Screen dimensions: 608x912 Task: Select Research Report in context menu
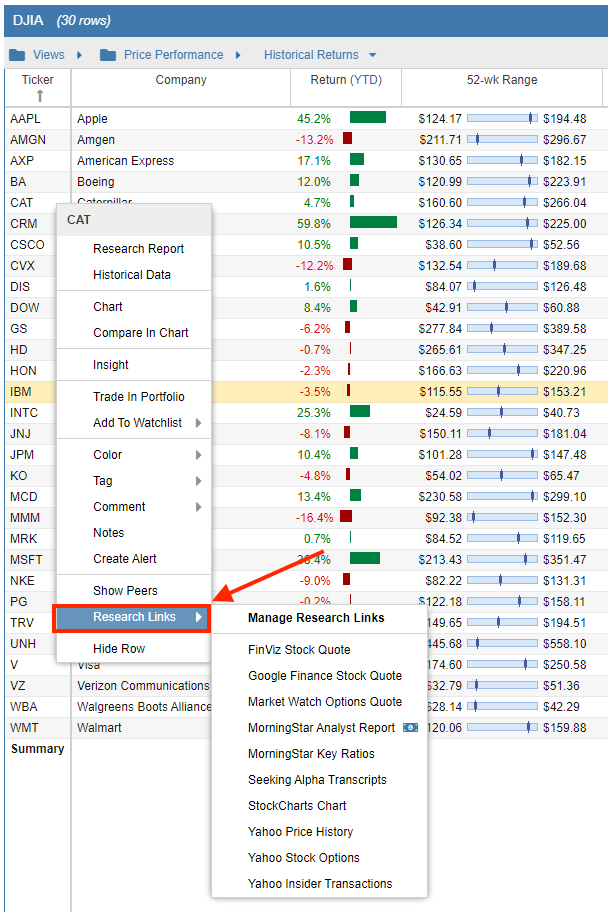tap(138, 249)
